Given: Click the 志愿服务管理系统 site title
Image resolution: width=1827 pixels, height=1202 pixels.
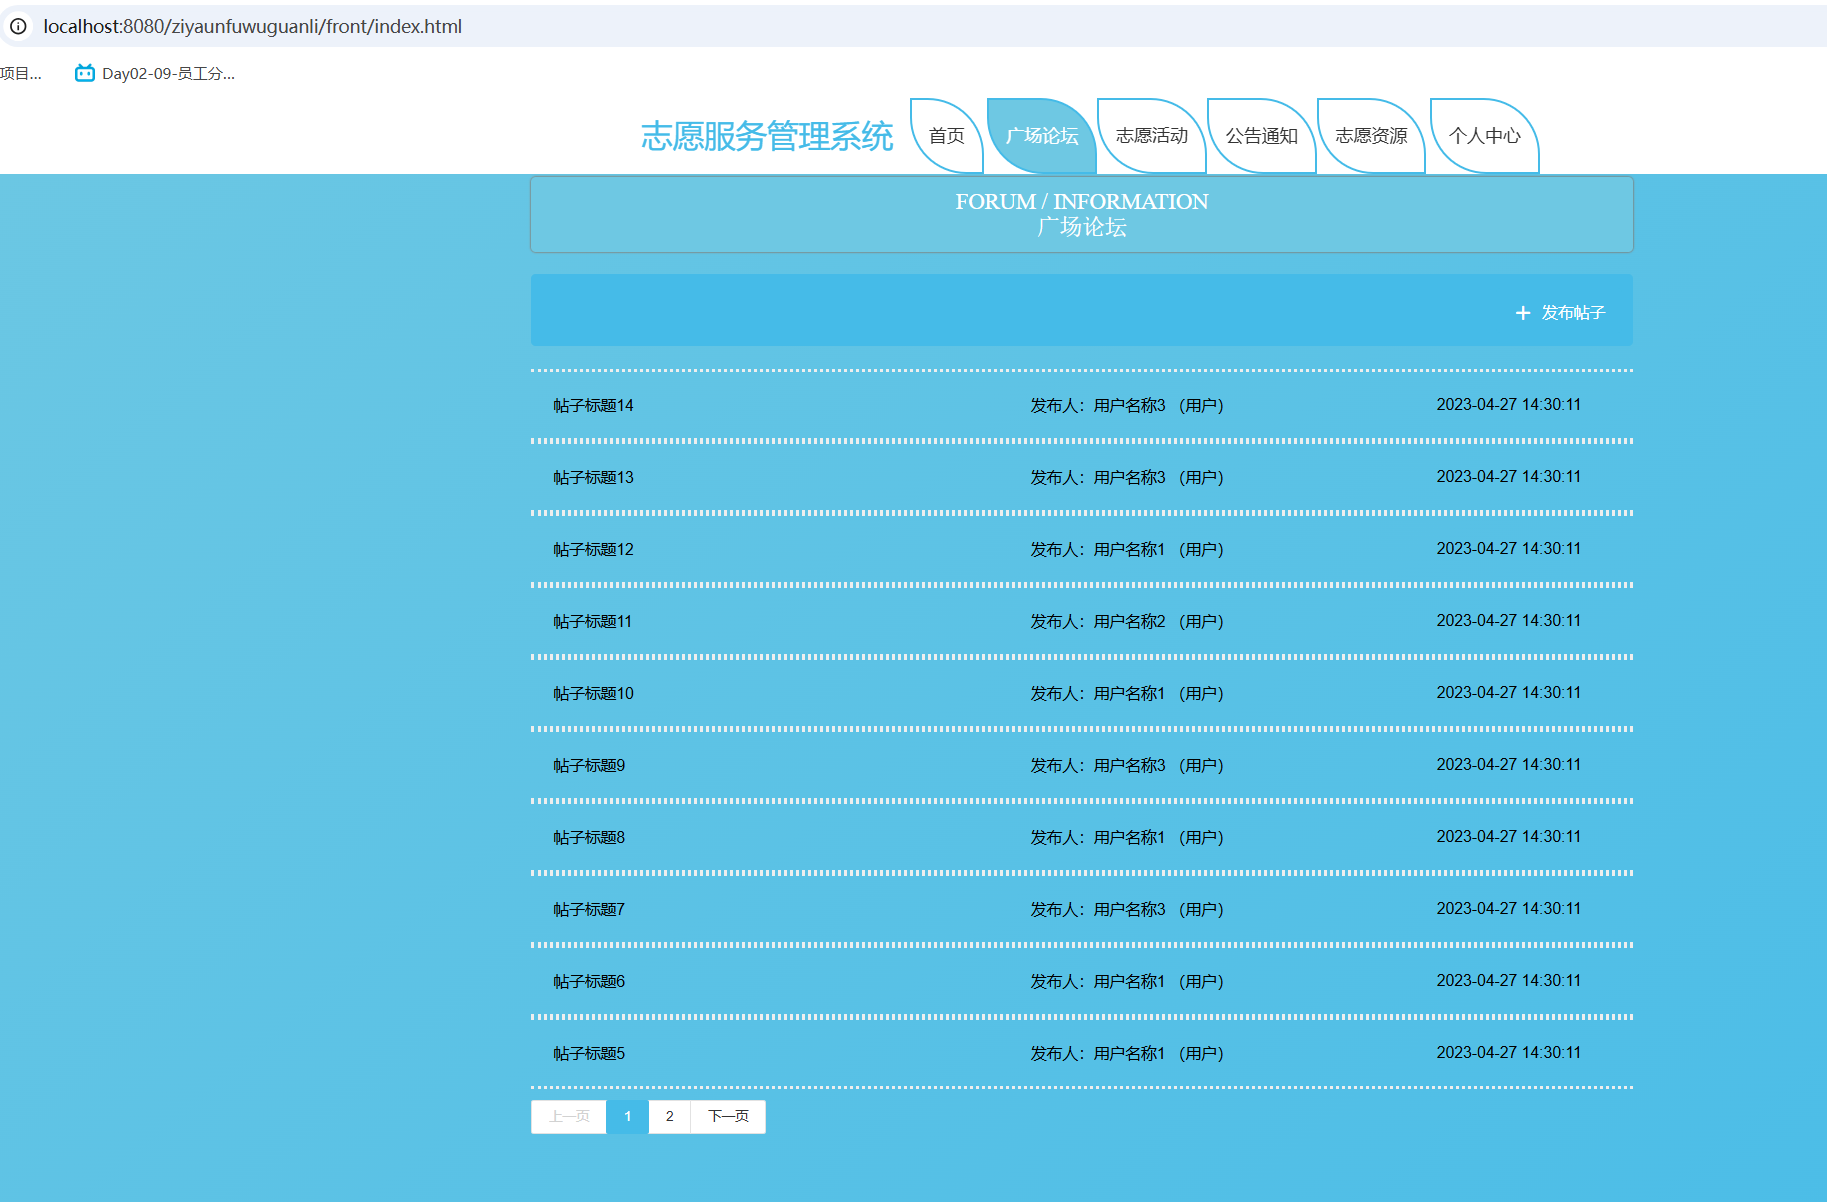Looking at the screenshot, I should (767, 136).
